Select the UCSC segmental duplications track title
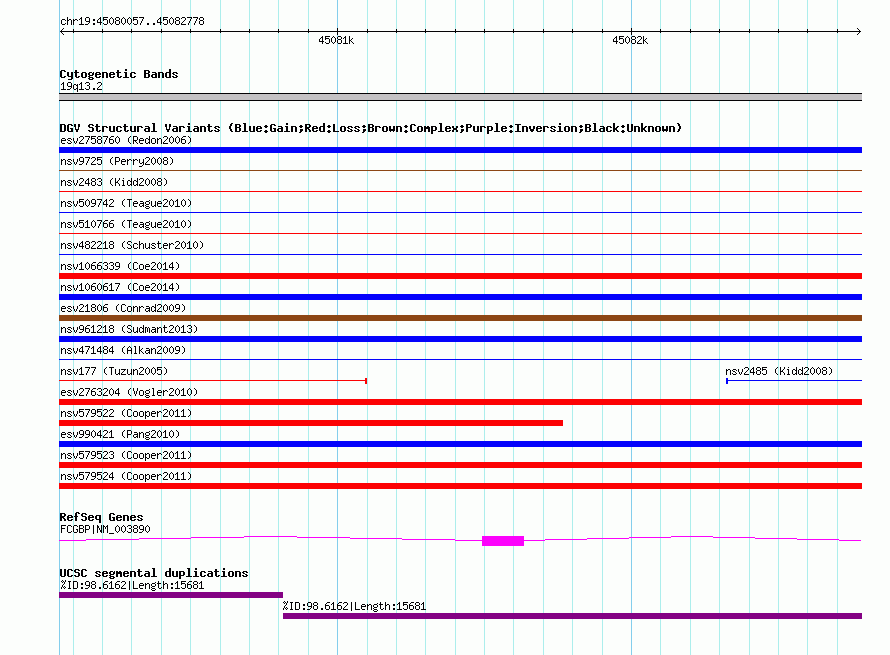The height and width of the screenshot is (655, 890). pos(154,573)
